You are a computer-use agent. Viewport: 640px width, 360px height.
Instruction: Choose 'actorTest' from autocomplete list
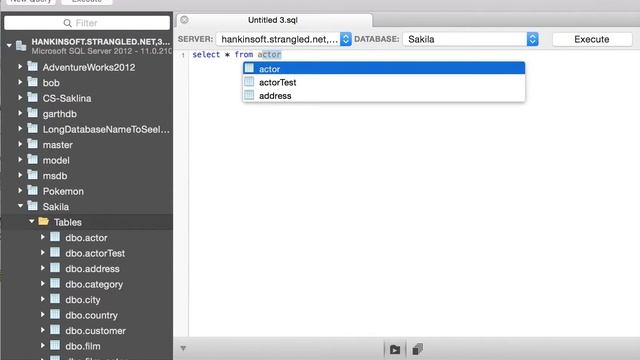pos(384,82)
